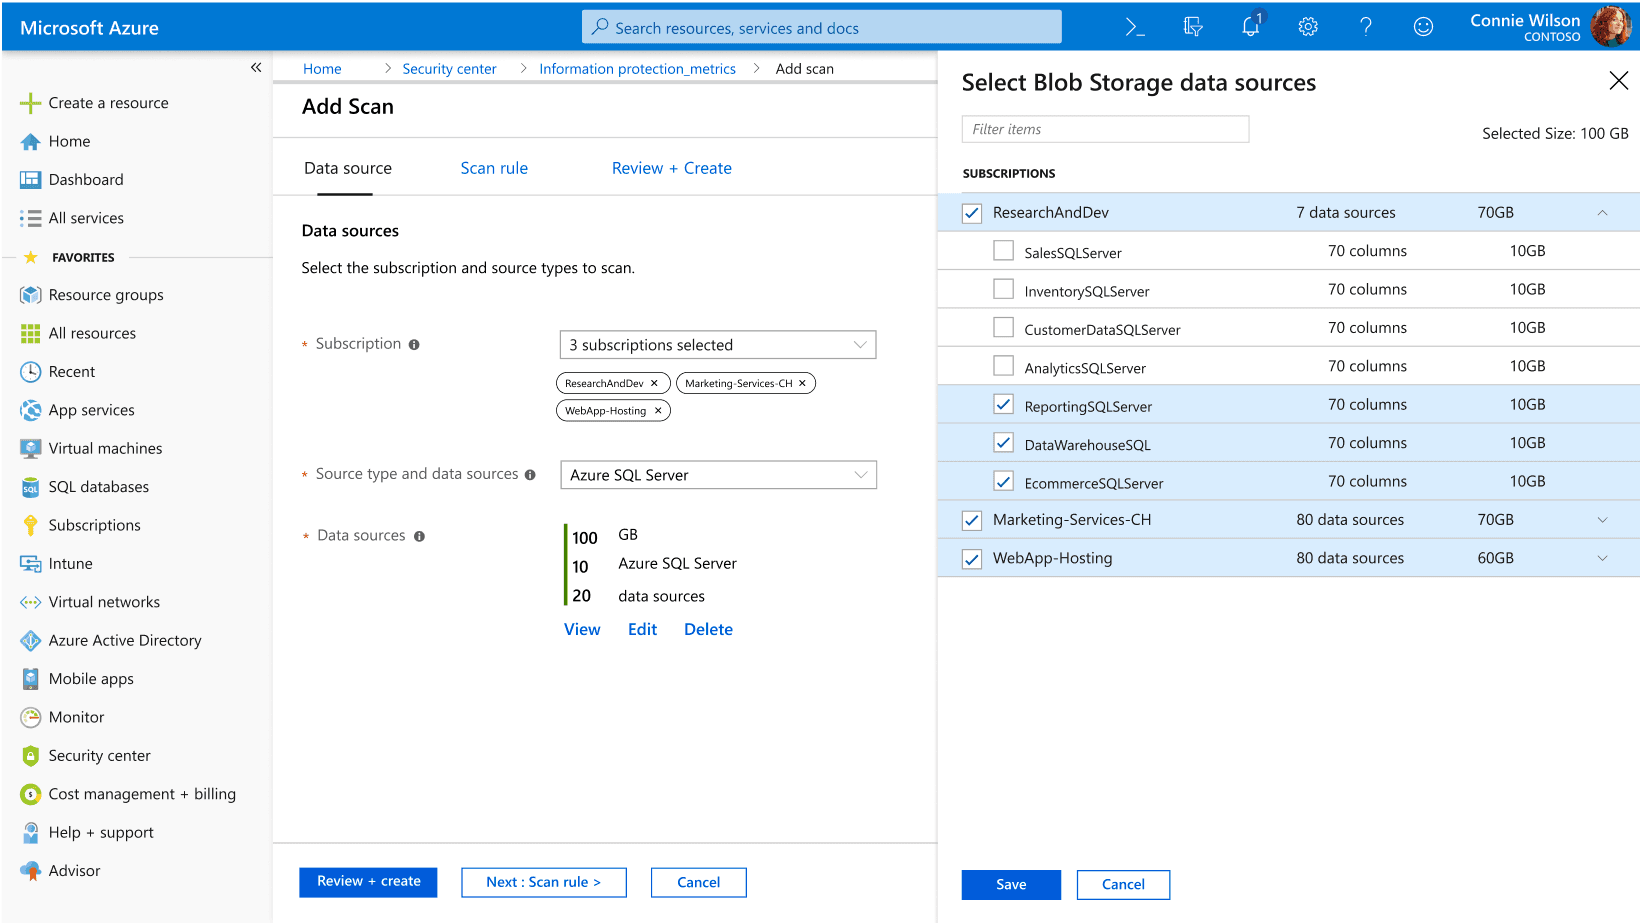Click the Cost management + billing icon

tap(31, 794)
